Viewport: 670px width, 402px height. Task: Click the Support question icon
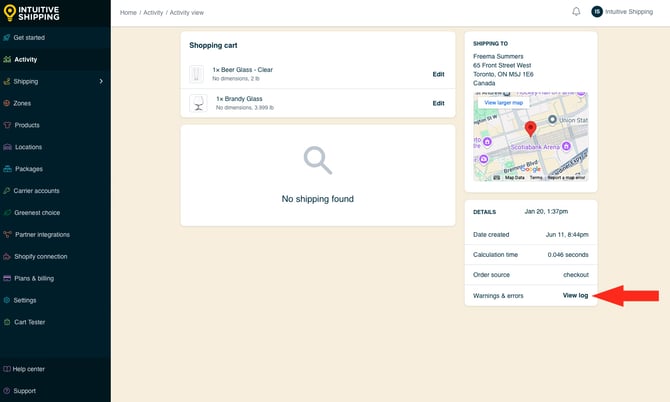coord(6,390)
